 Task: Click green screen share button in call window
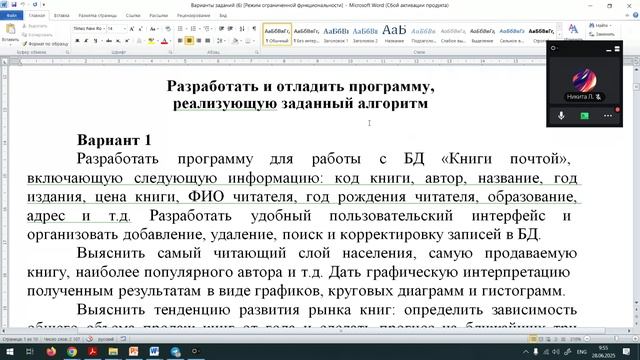[x=584, y=116]
